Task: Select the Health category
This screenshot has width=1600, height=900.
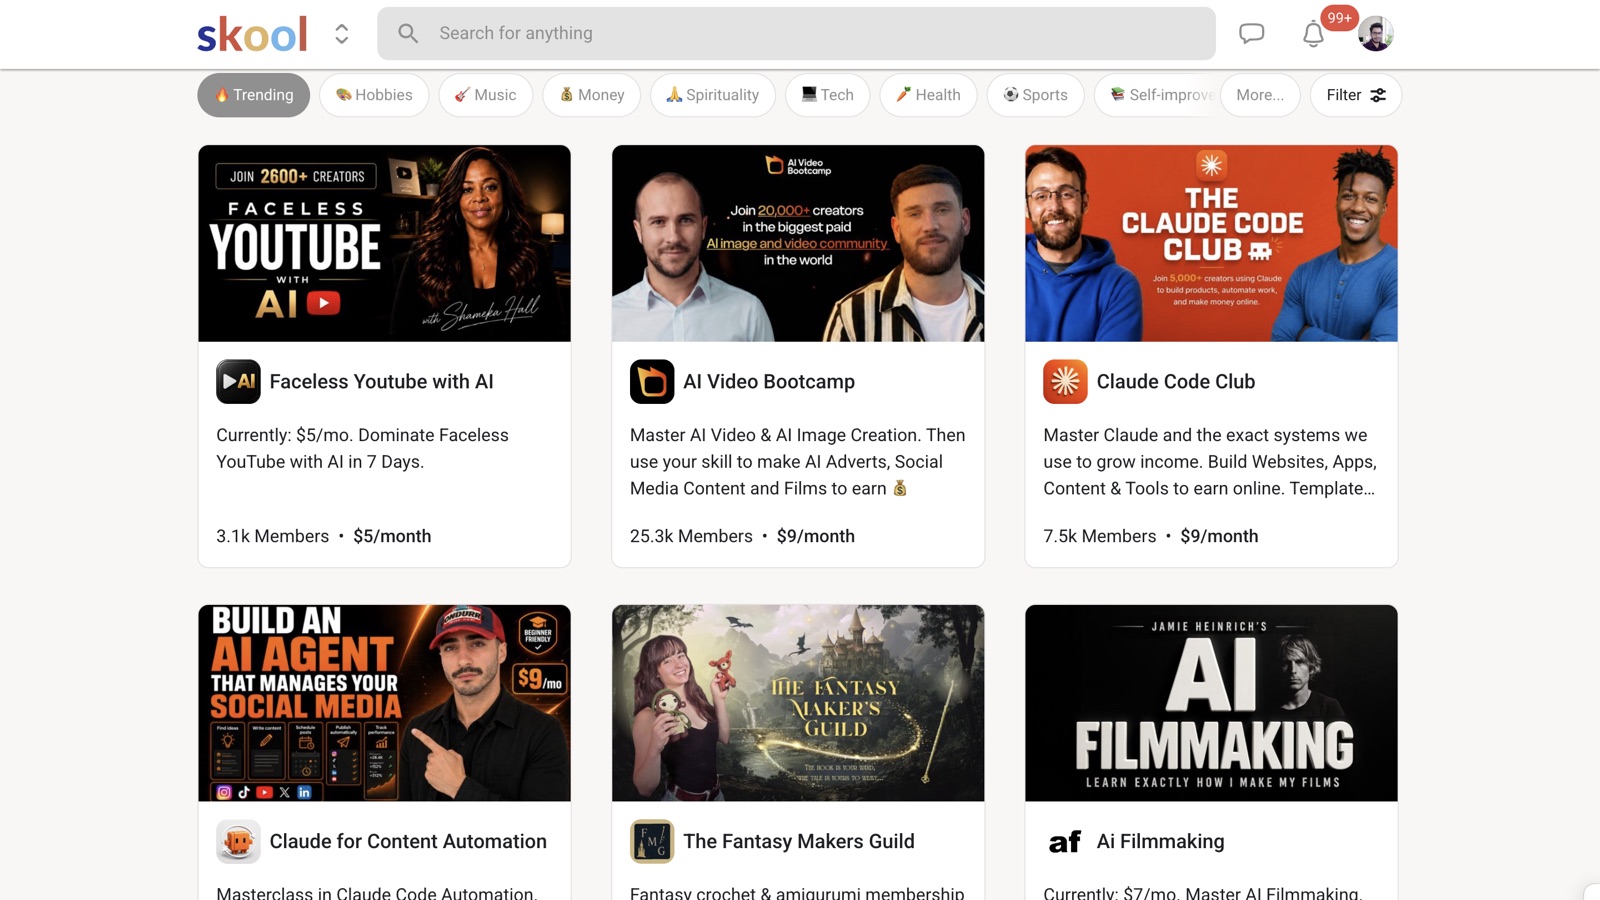Action: 928,95
